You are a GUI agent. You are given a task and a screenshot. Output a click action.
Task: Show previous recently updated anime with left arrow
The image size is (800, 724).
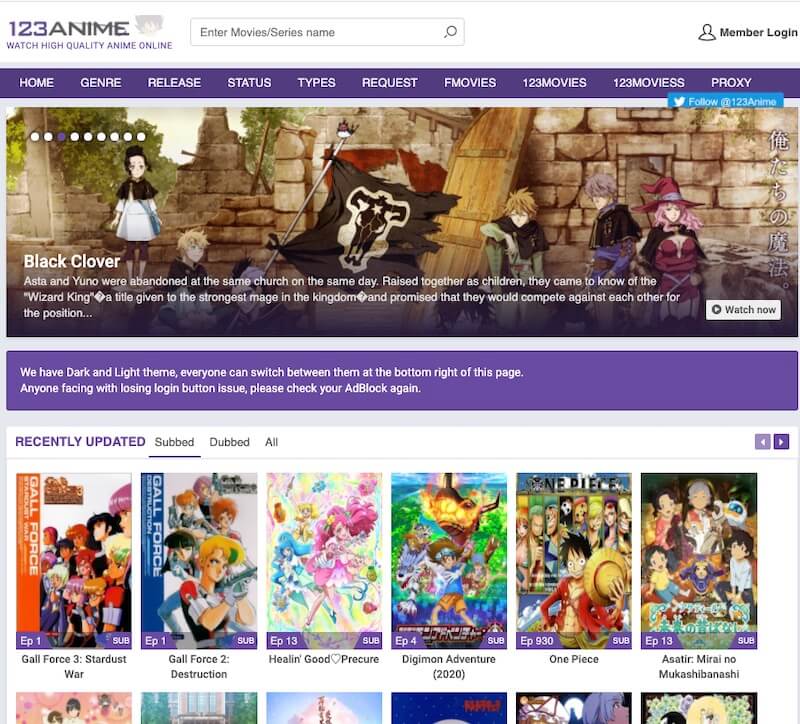point(763,441)
